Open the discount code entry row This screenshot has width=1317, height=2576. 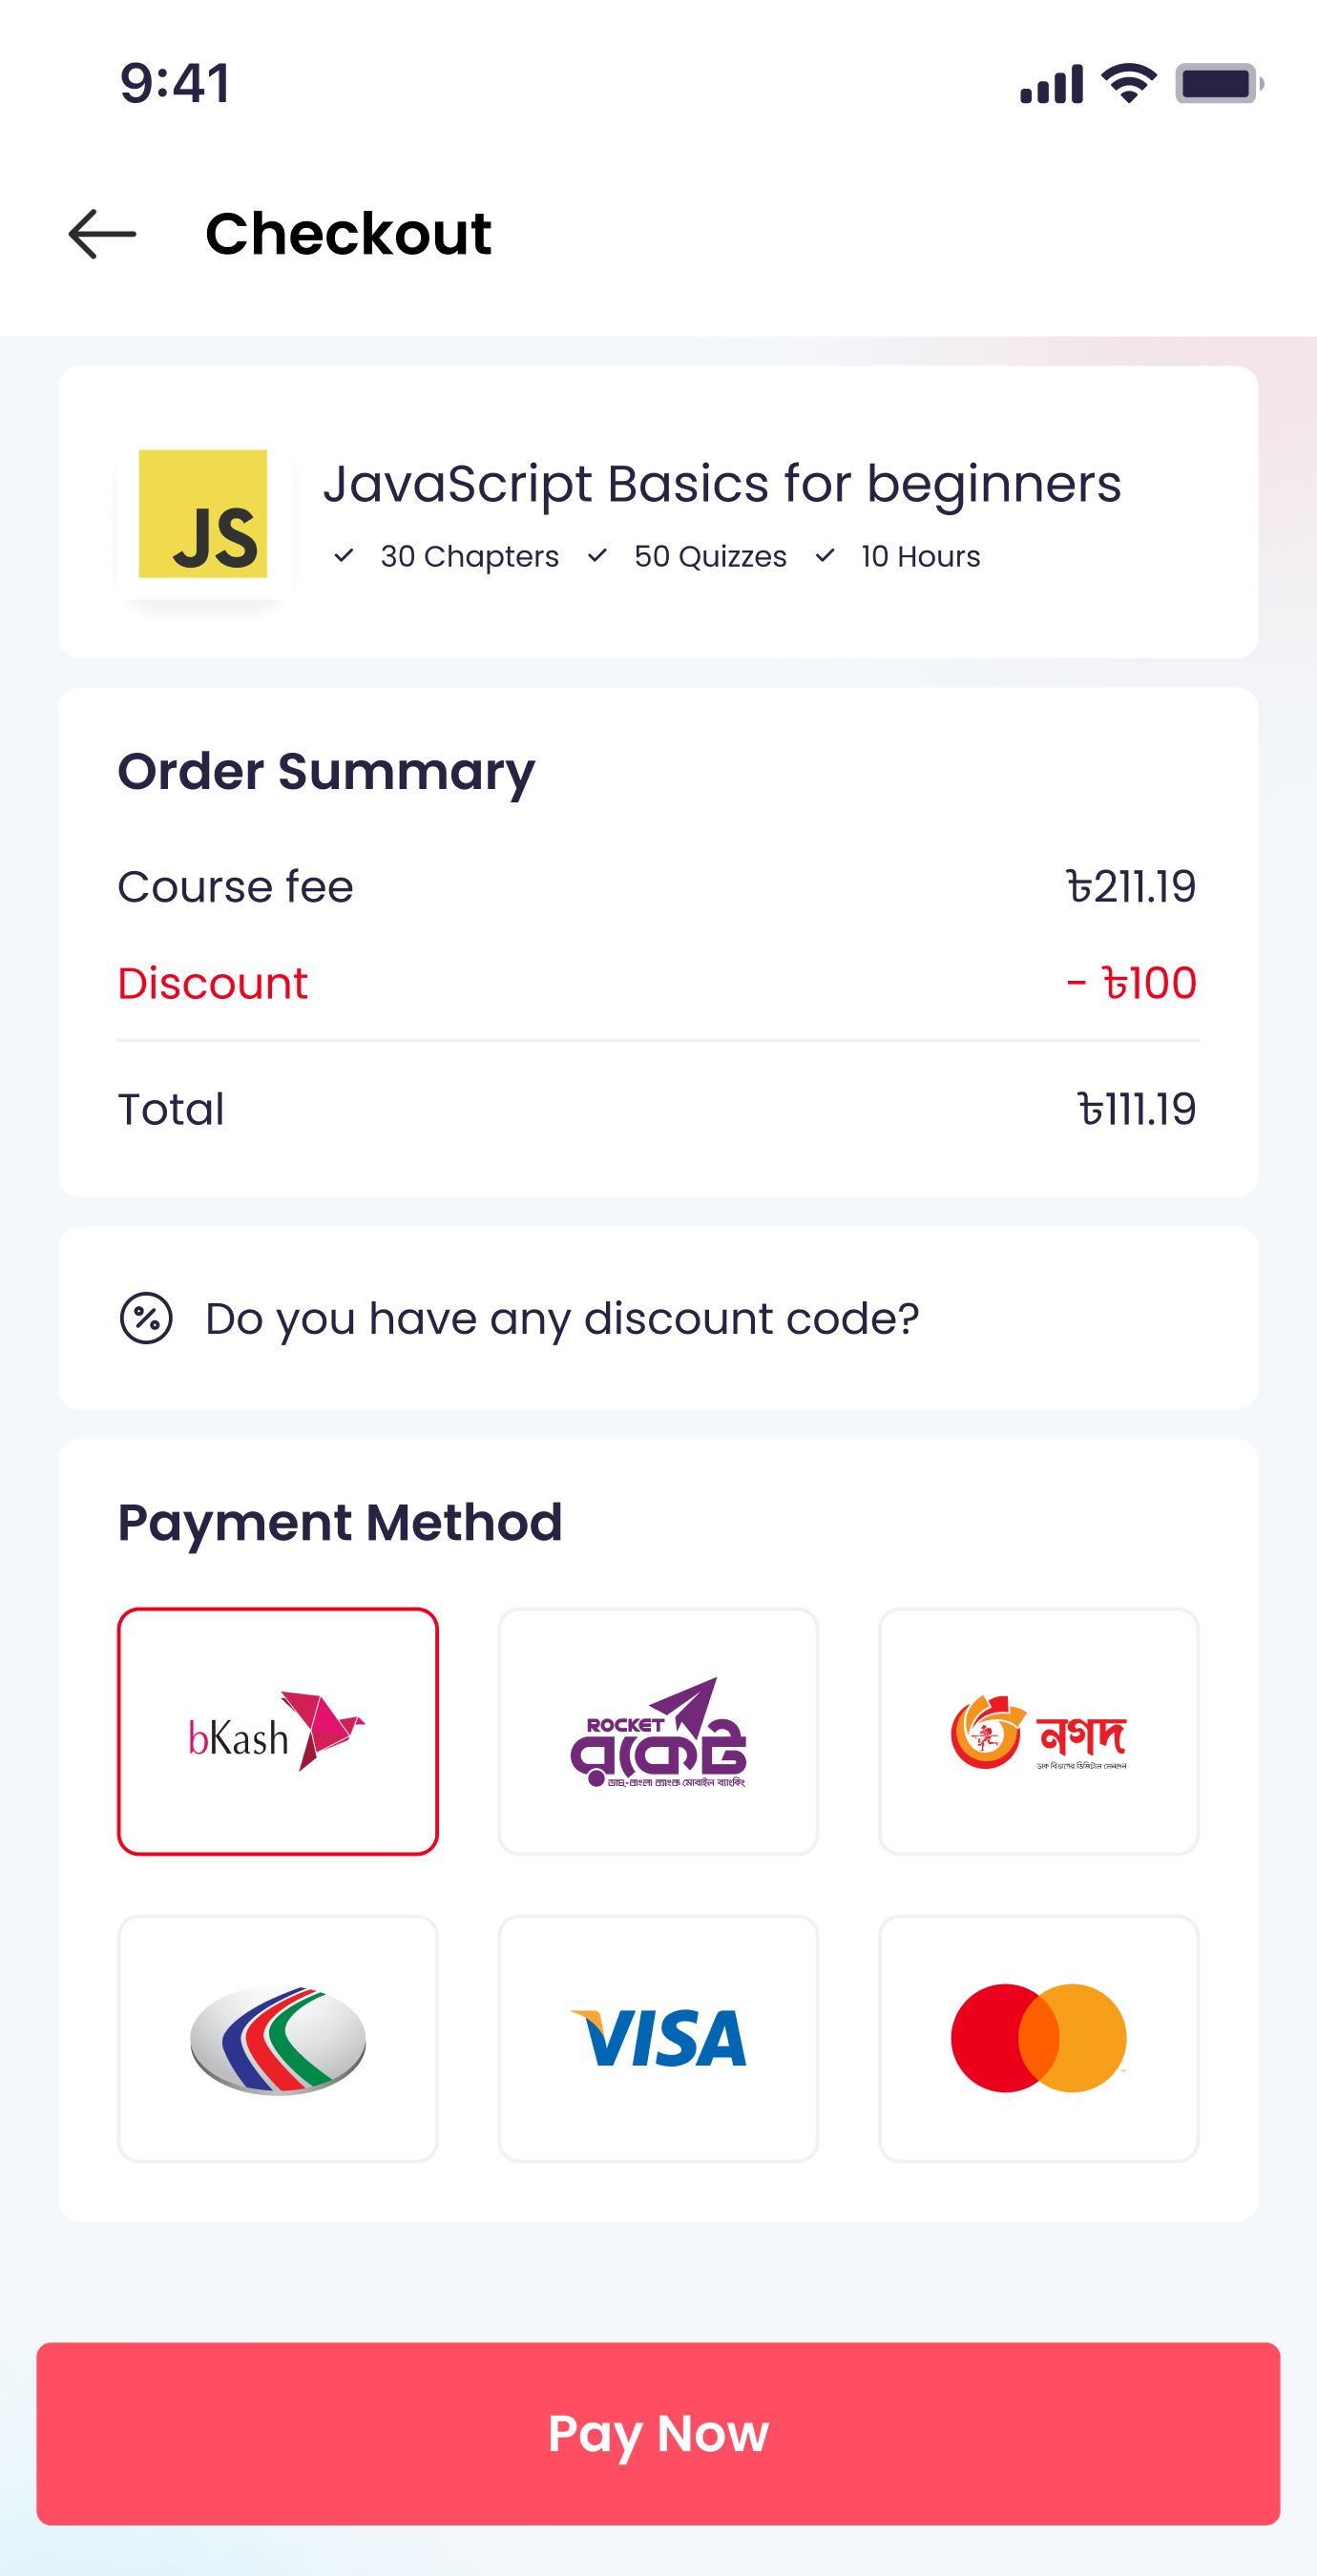tap(658, 1318)
